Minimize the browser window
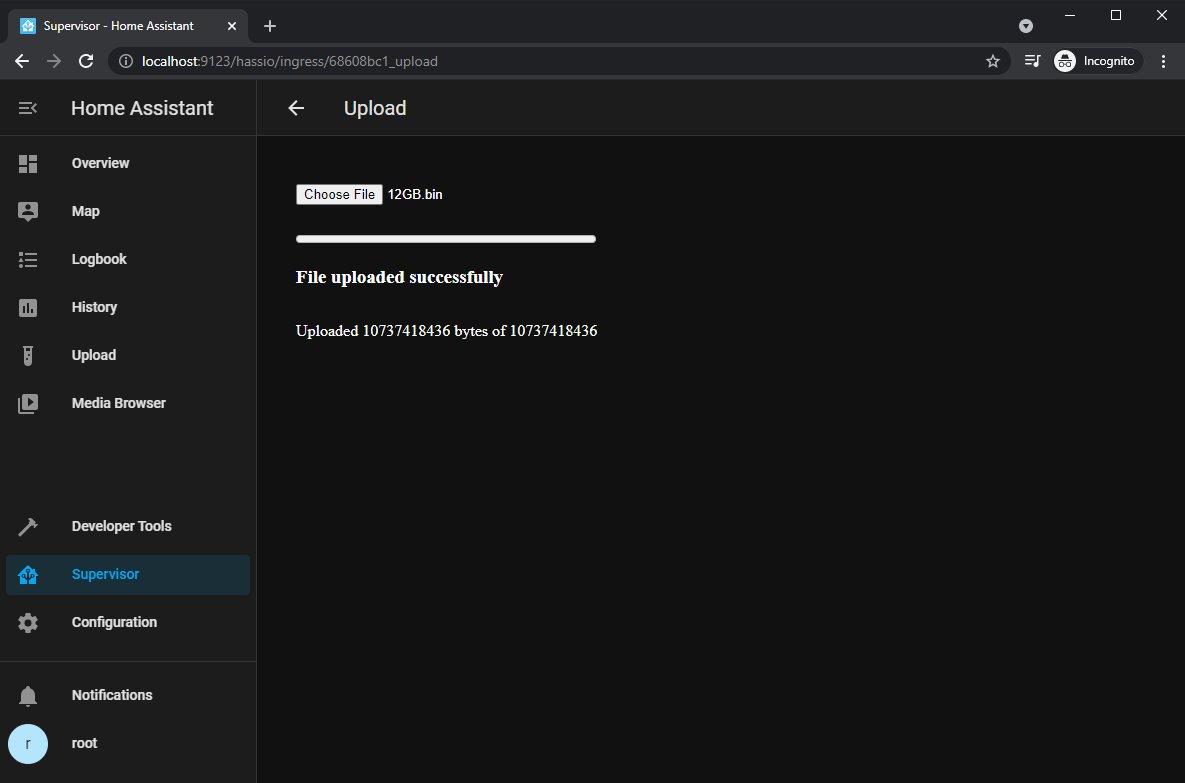The image size is (1185, 783). point(1070,15)
